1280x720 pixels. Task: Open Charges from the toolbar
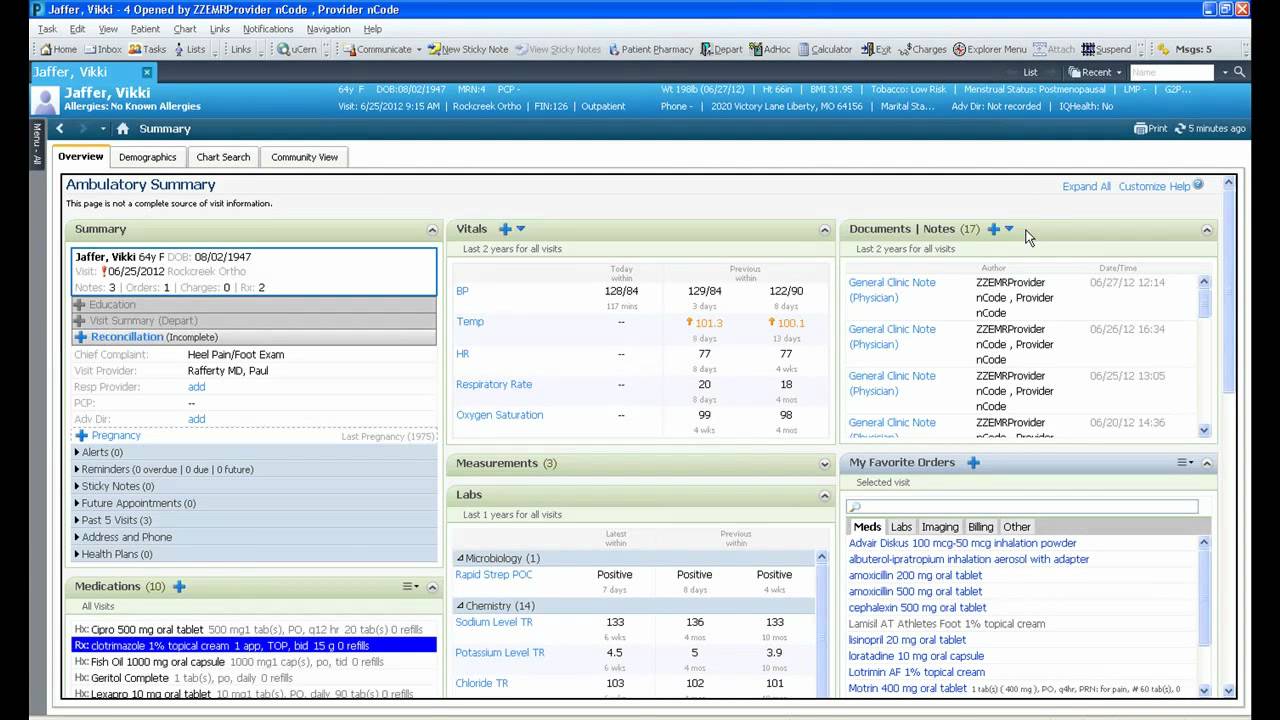pos(923,49)
